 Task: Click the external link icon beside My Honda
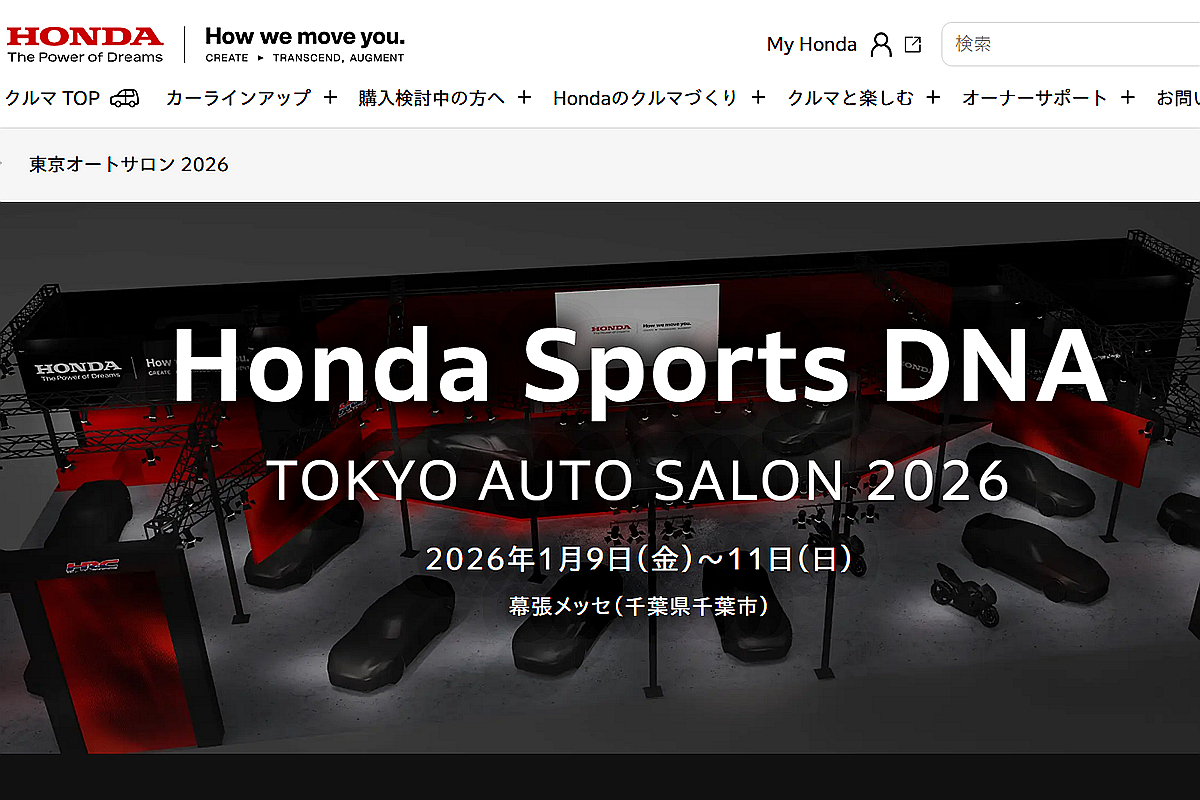click(913, 44)
